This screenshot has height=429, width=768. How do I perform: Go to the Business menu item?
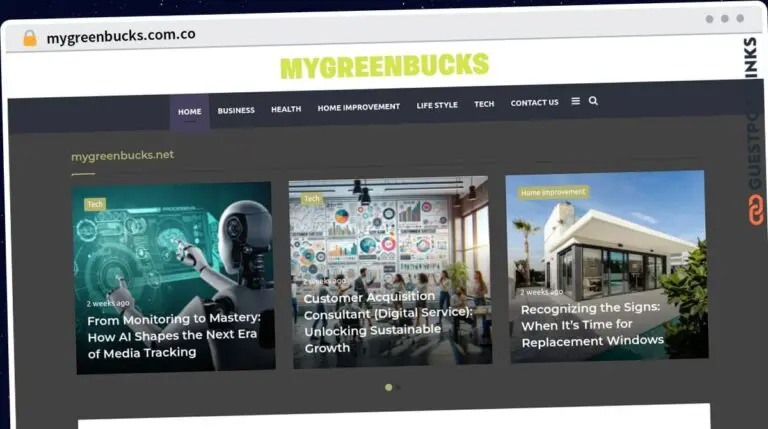(236, 111)
